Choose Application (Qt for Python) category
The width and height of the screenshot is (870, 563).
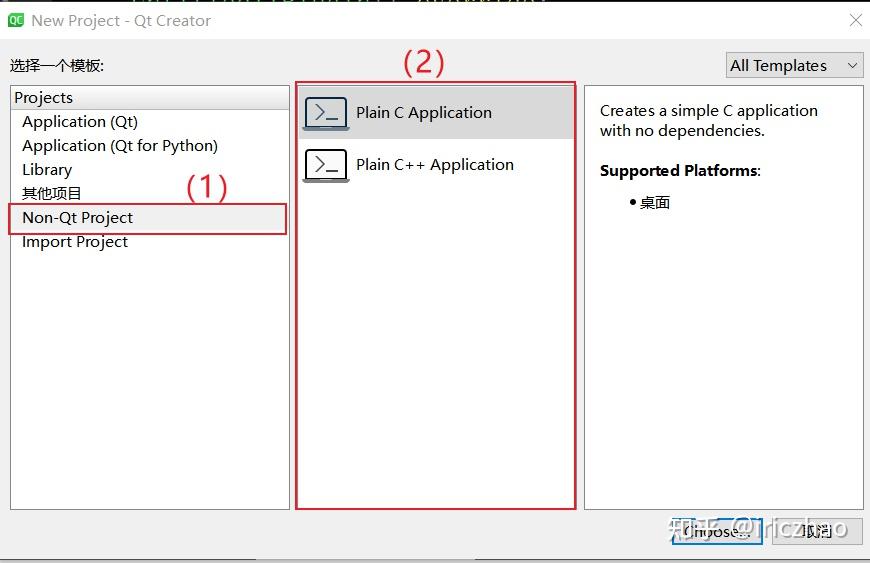click(x=120, y=146)
